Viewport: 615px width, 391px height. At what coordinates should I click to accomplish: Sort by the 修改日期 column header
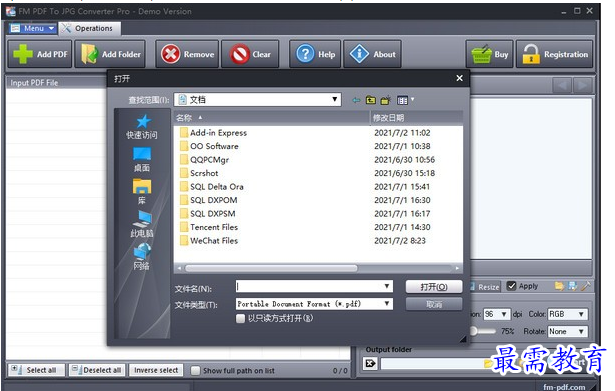click(416, 118)
